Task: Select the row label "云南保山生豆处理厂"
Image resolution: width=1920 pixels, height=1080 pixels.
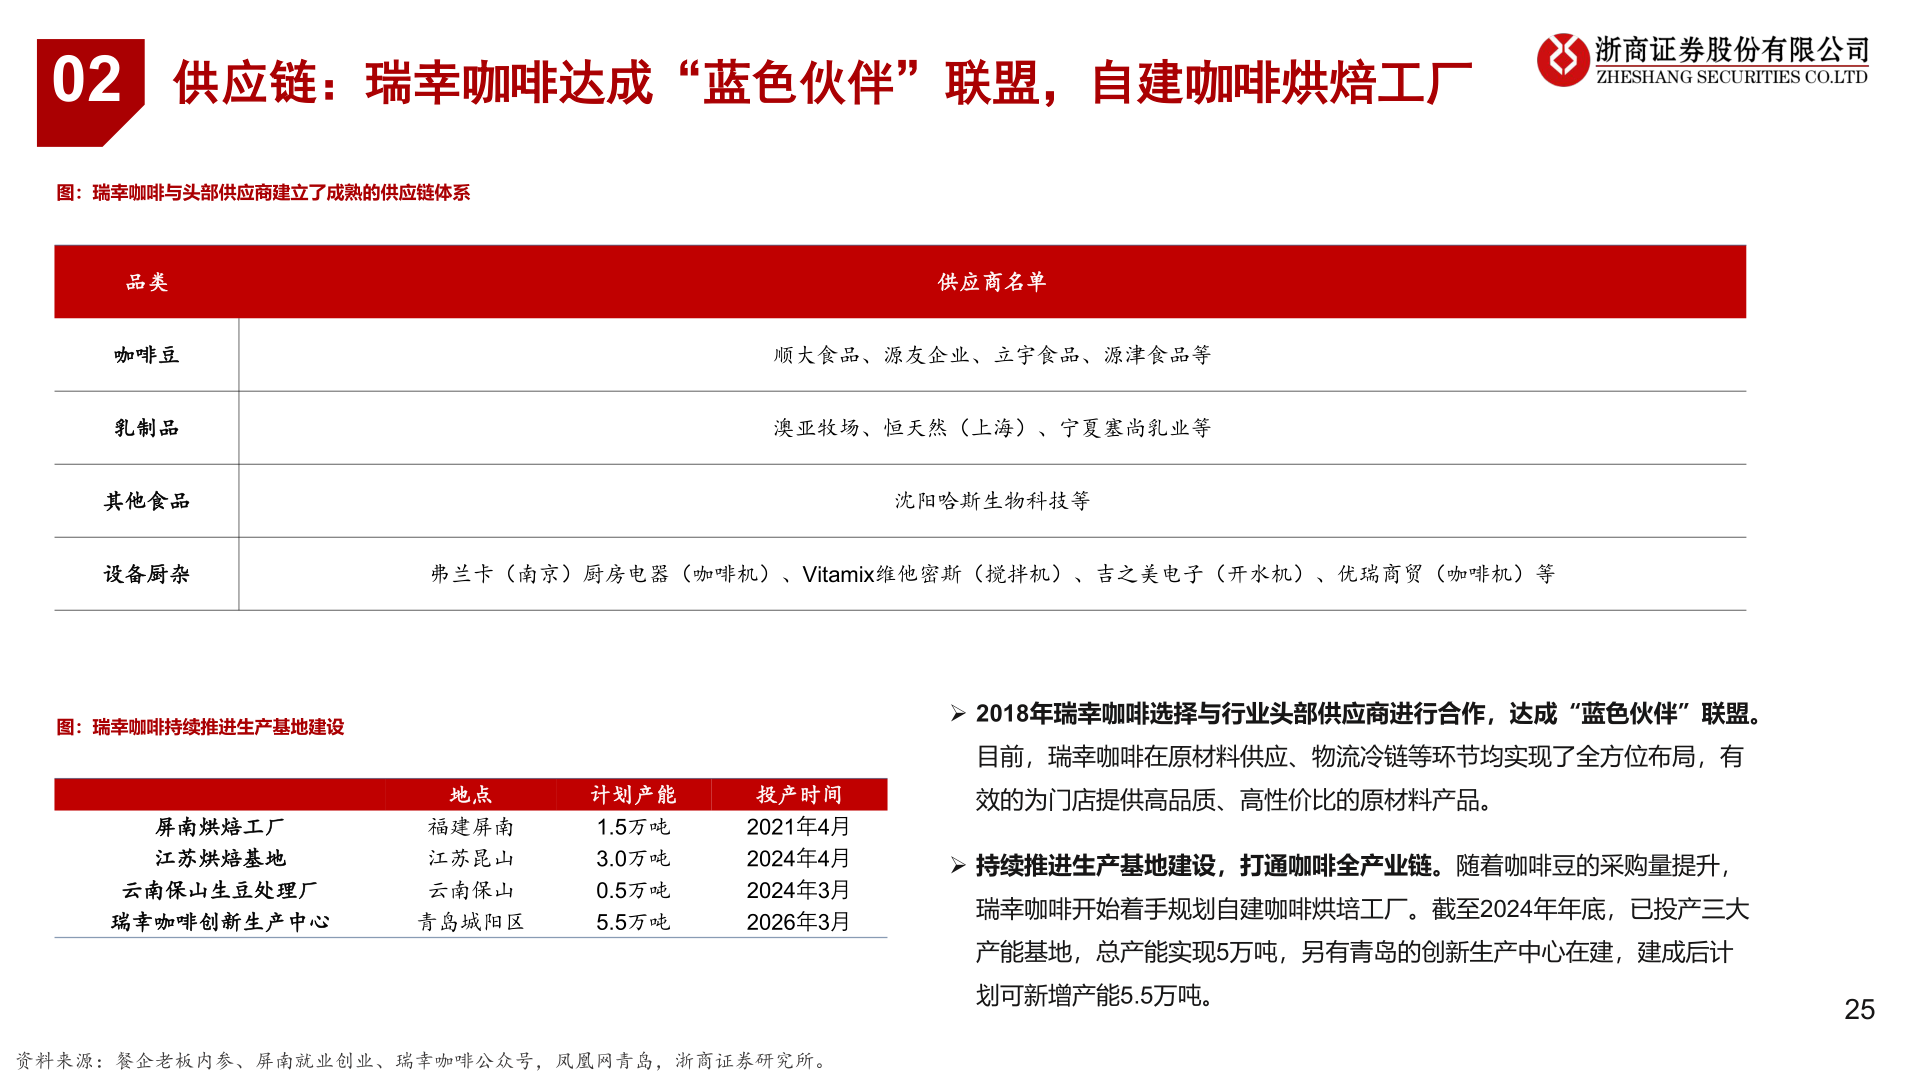Action: (x=220, y=890)
